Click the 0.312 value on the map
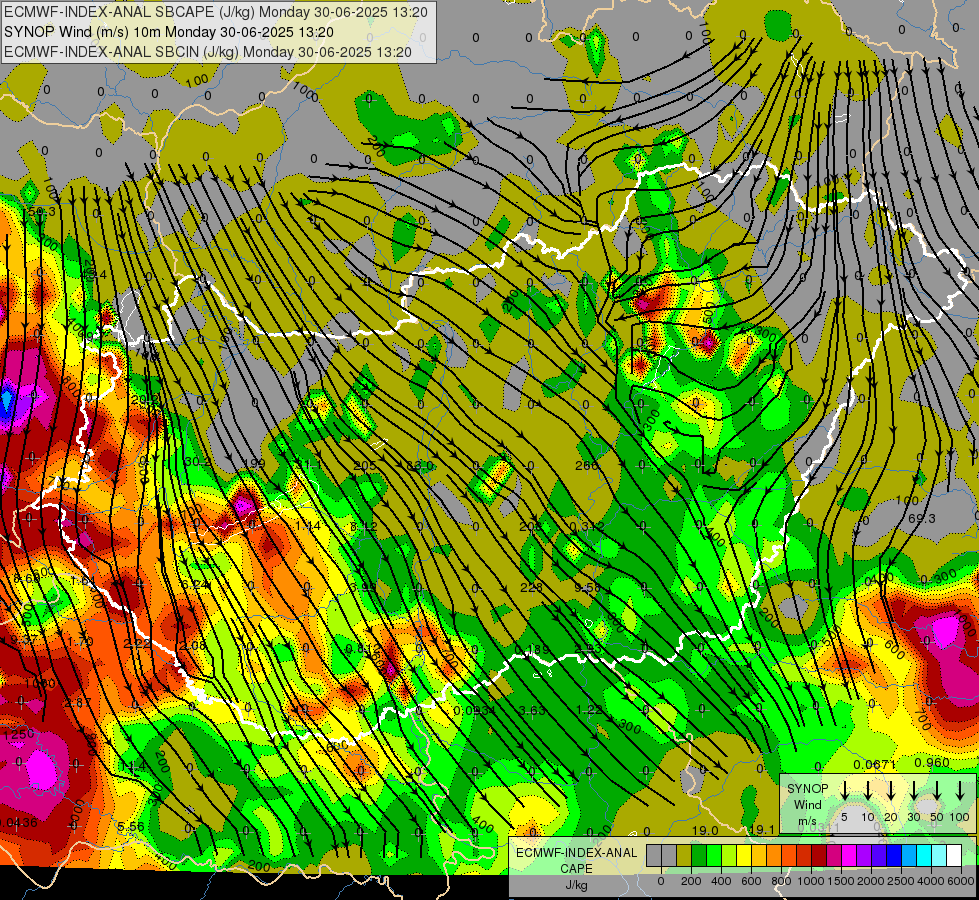Screen dimensions: 979x900 [x=588, y=527]
